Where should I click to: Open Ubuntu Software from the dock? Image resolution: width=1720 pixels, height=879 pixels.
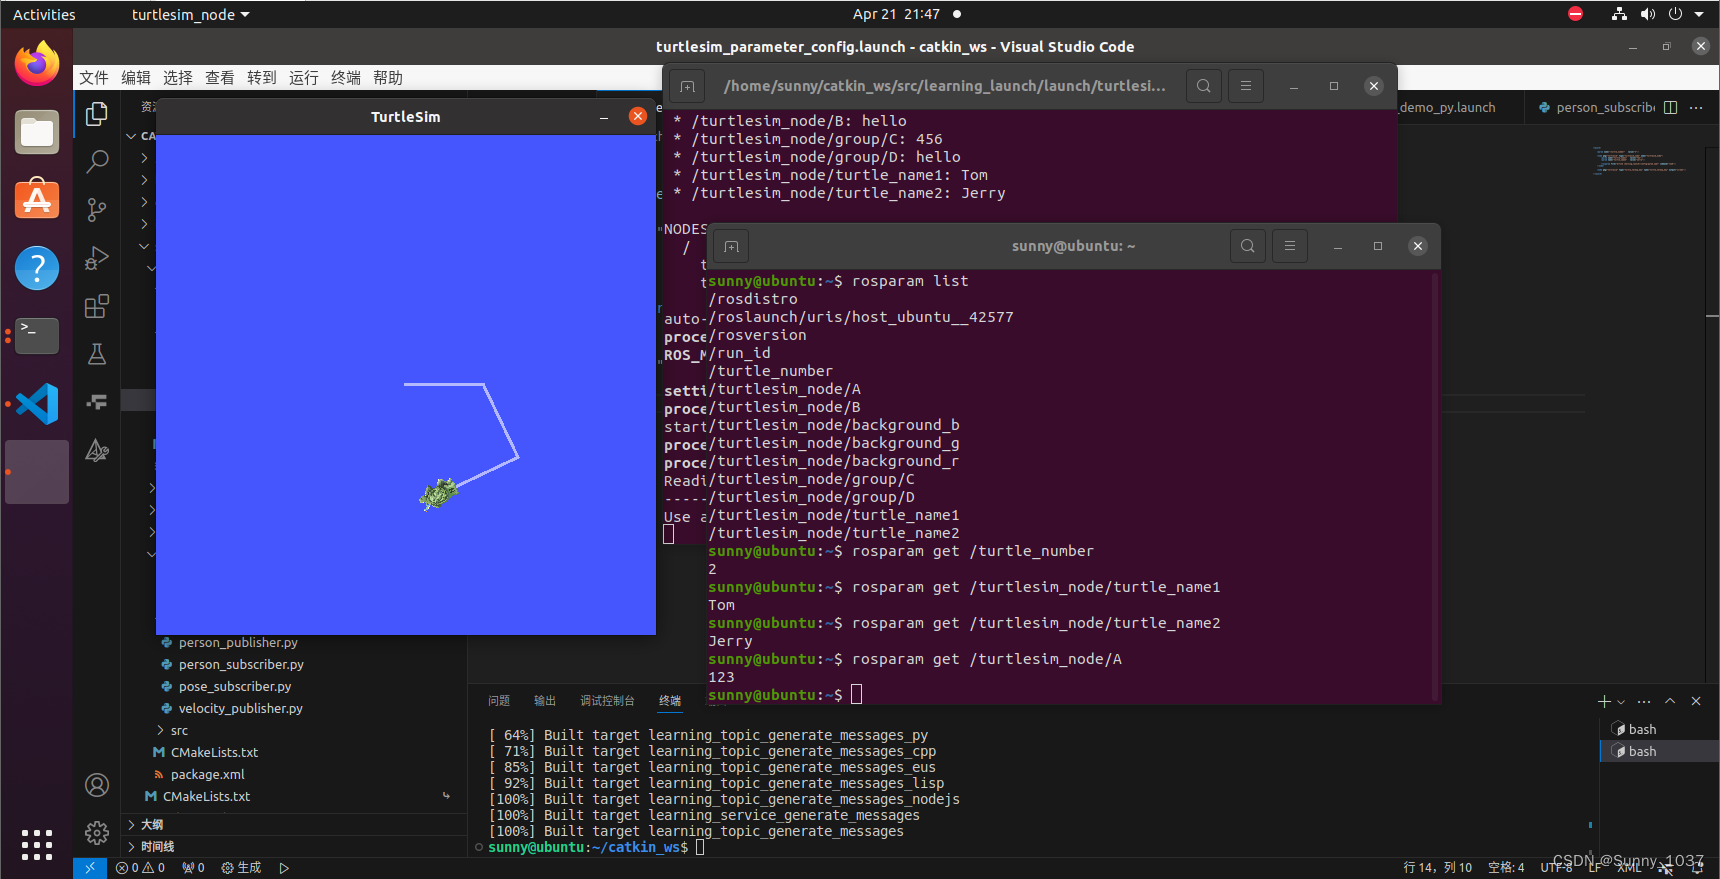[x=37, y=200]
